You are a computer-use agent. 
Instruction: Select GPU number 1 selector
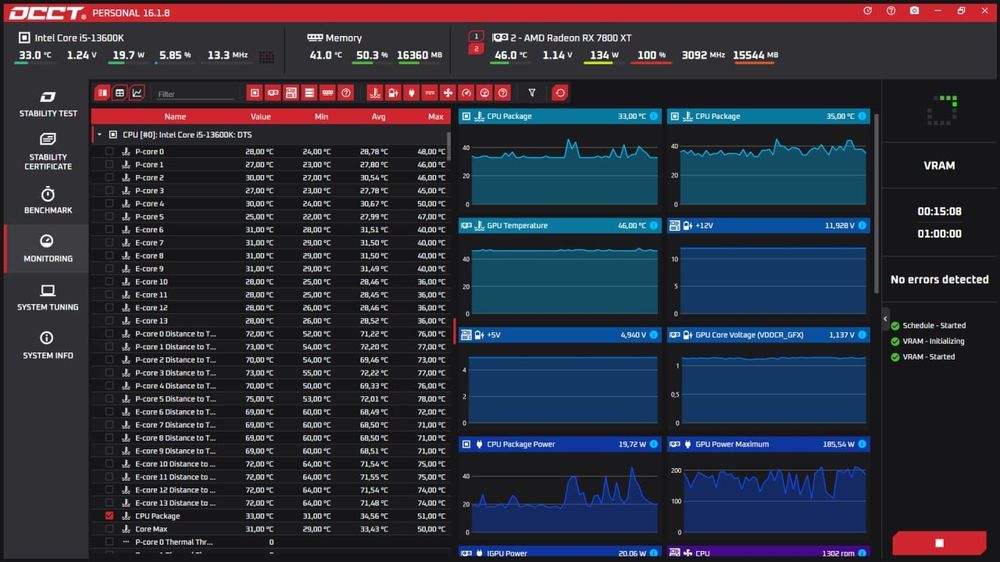476,36
